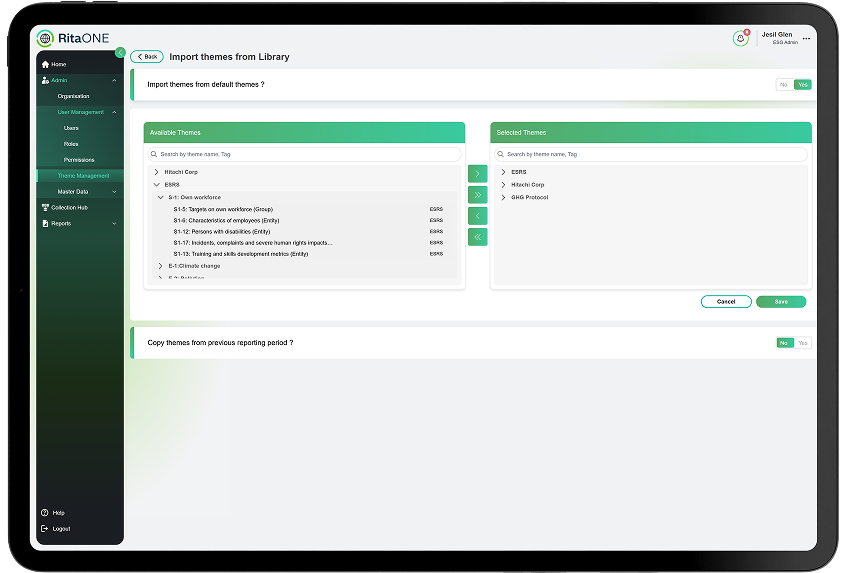Go to Roles under User Management
Image resolution: width=846 pixels, height=573 pixels.
click(71, 144)
